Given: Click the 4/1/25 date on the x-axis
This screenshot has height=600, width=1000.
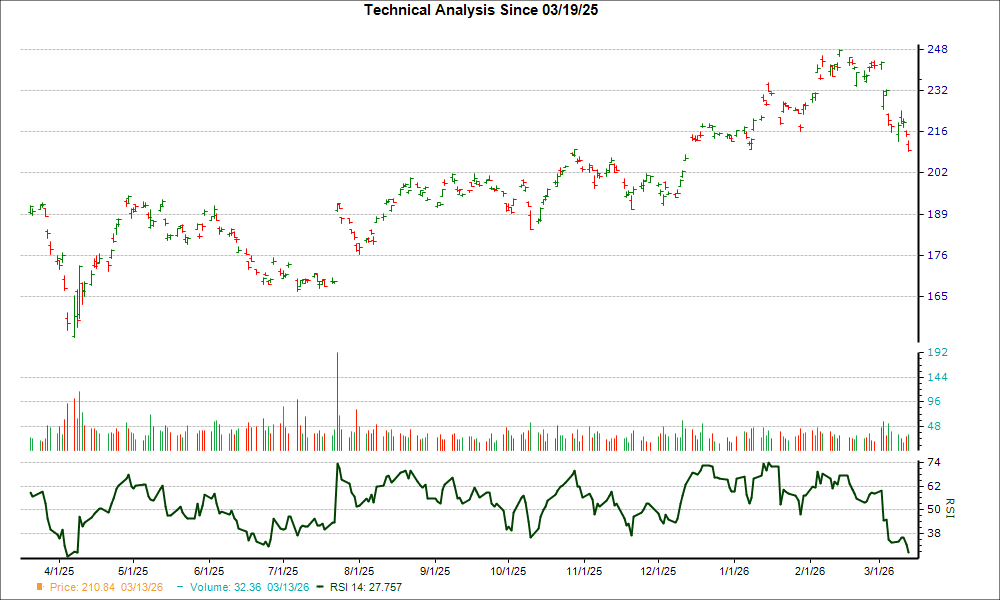Looking at the screenshot, I should 58,571.
